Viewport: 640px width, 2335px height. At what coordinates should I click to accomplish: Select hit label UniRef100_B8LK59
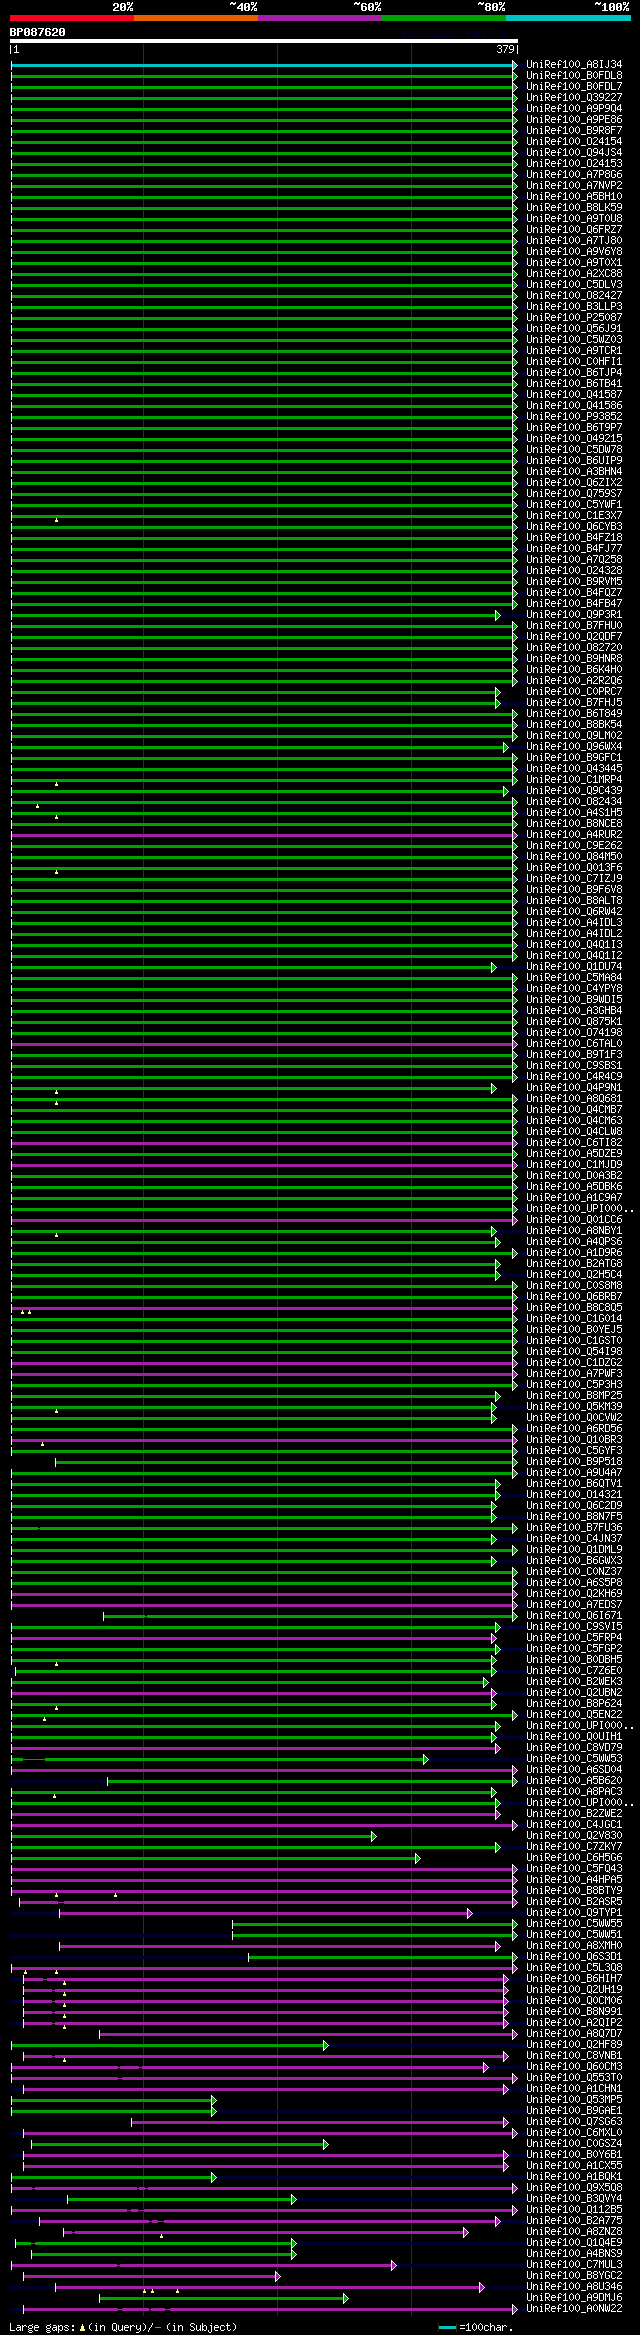point(574,208)
